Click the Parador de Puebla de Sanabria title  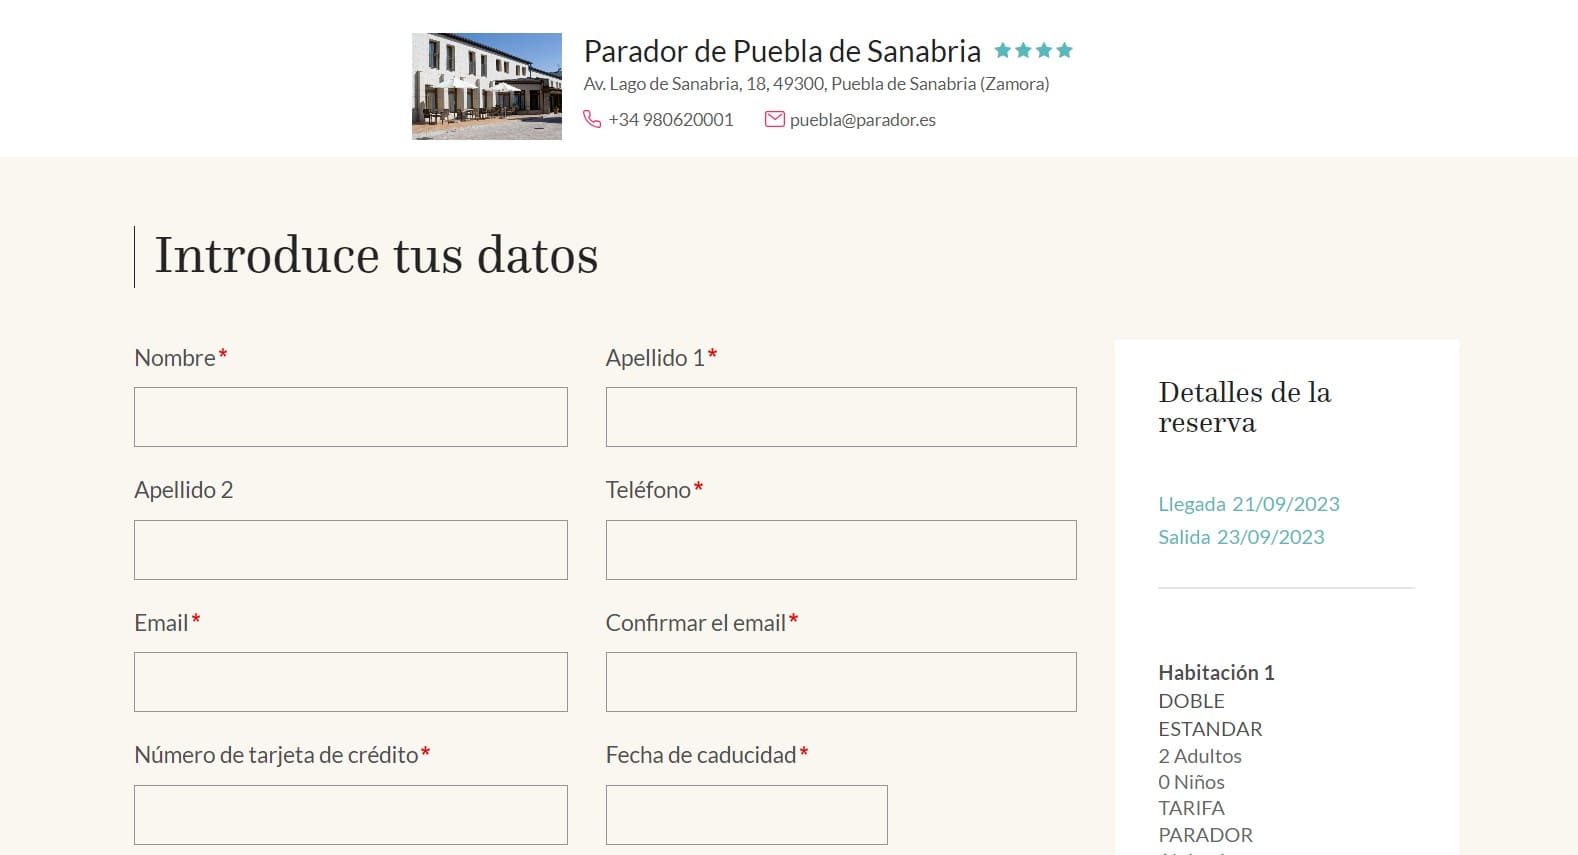pos(782,51)
